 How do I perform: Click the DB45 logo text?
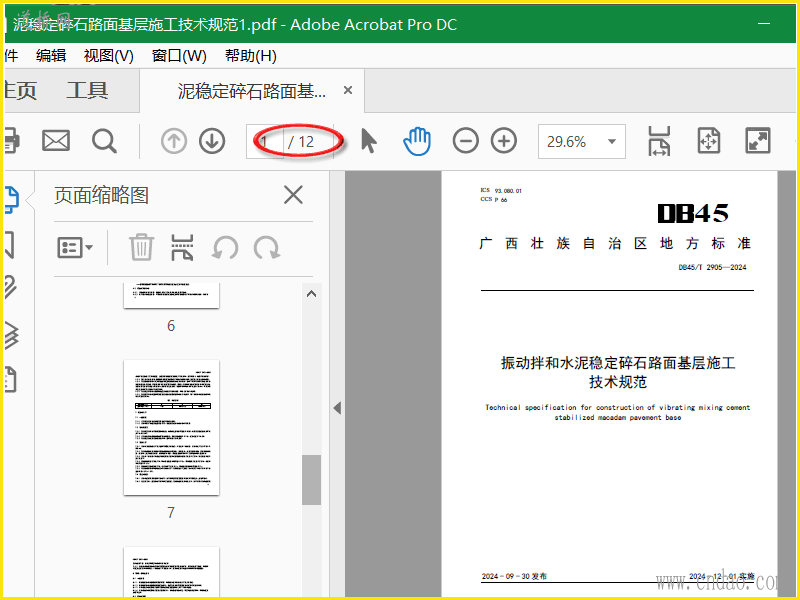692,213
